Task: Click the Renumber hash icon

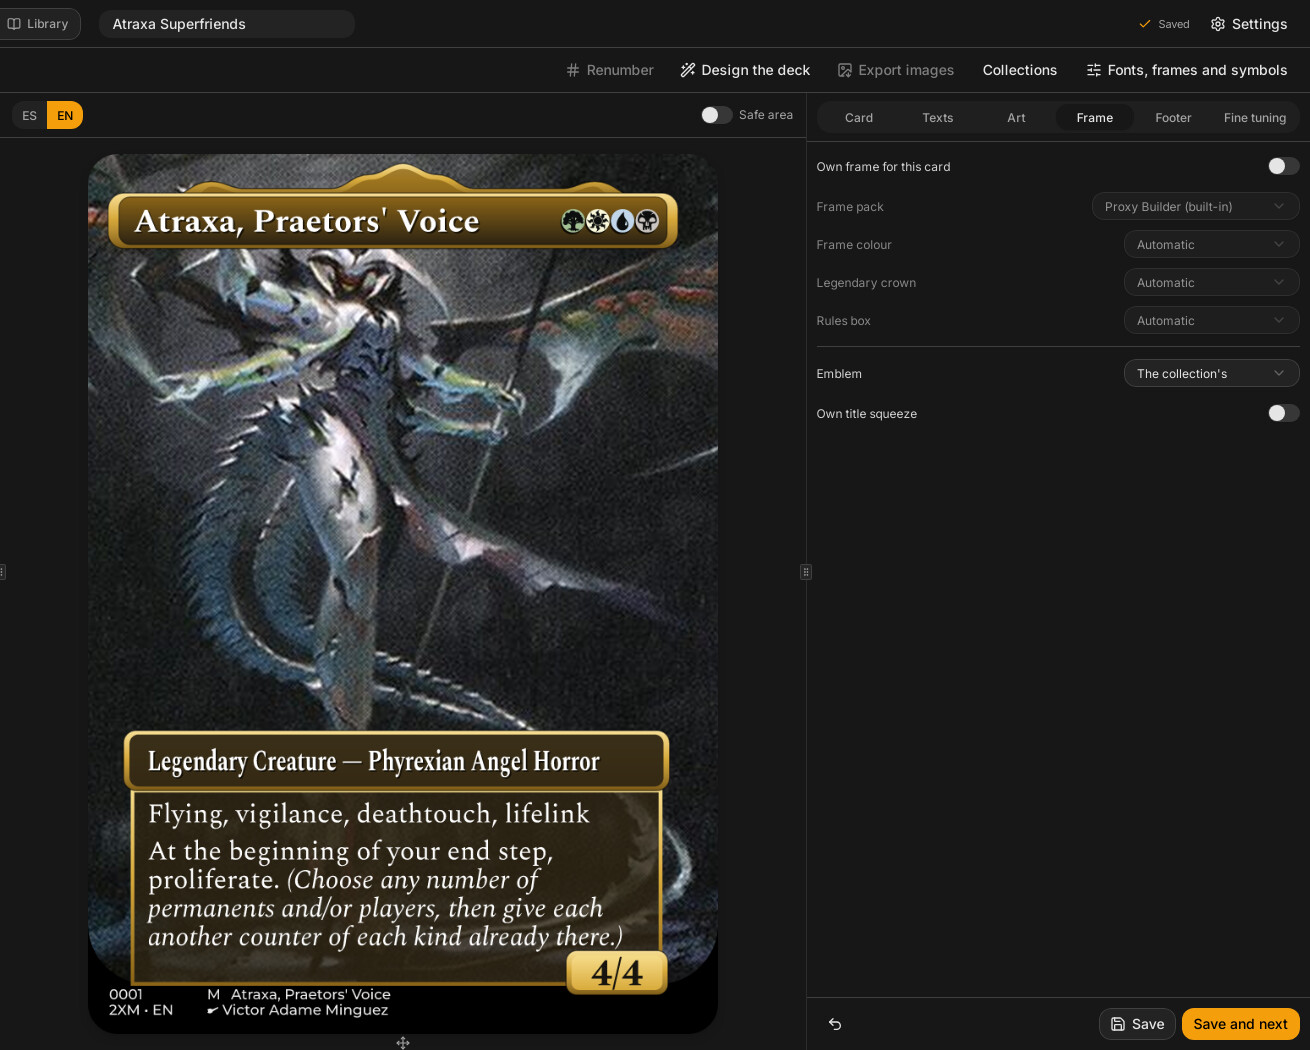Action: coord(573,70)
